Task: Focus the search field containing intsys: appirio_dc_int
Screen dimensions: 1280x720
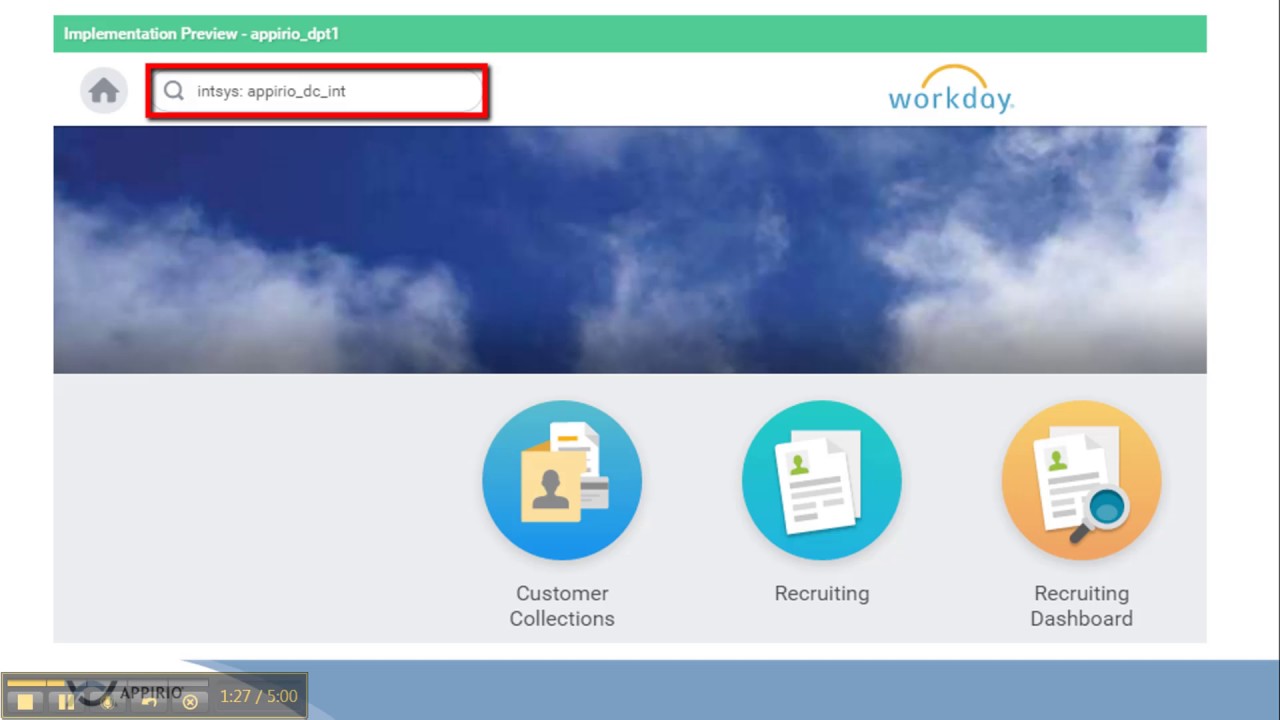Action: pyautogui.click(x=318, y=91)
